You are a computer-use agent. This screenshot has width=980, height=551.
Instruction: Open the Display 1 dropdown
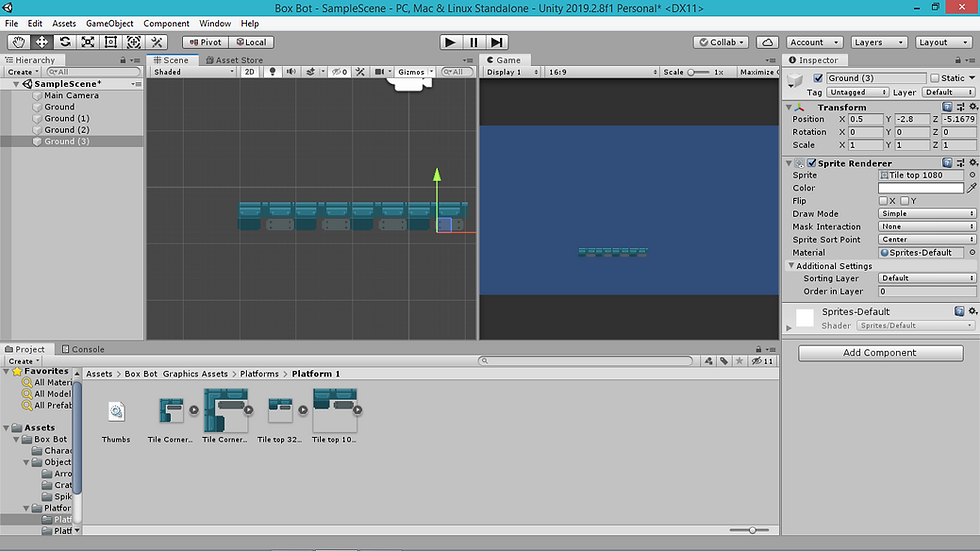pyautogui.click(x=512, y=72)
